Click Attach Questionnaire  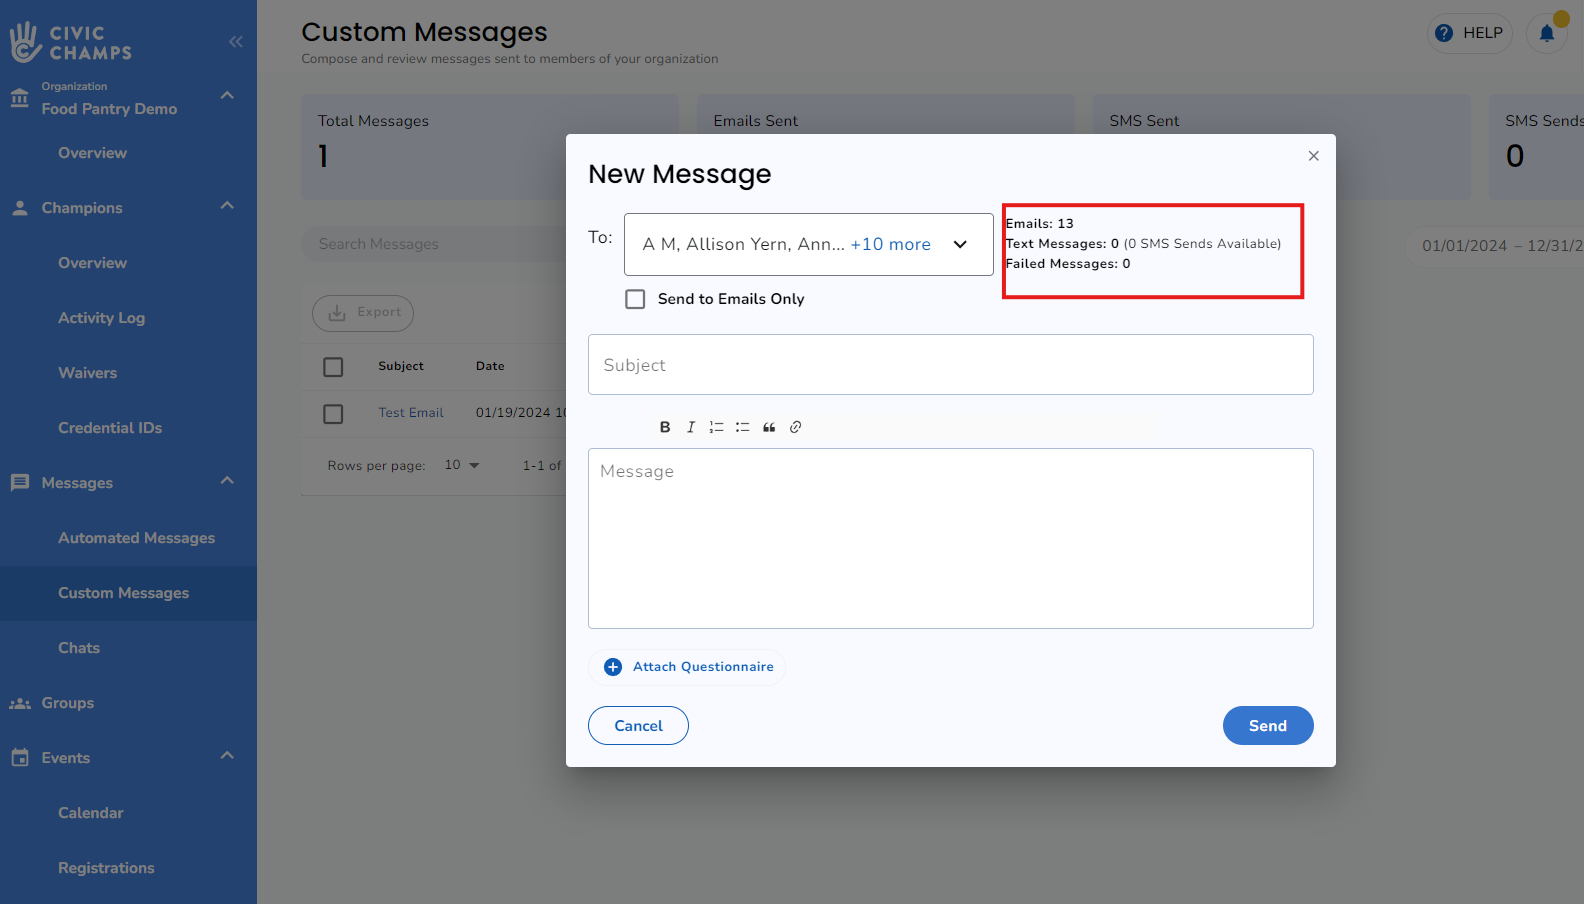[689, 667]
